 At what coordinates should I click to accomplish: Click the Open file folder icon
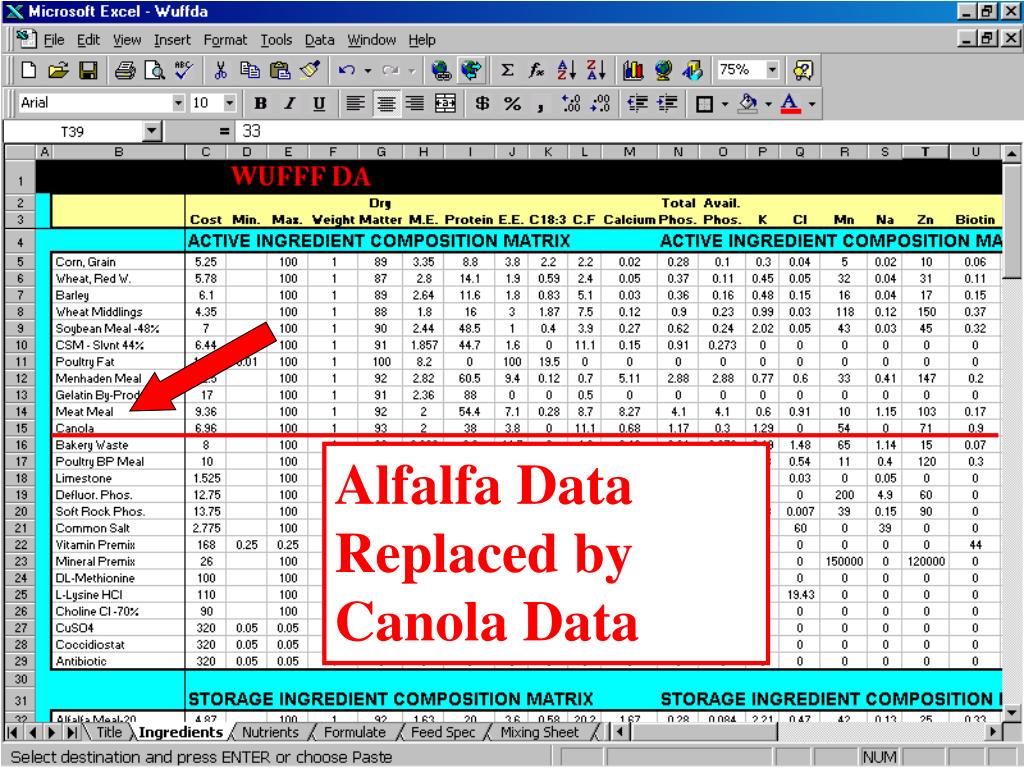(x=58, y=70)
